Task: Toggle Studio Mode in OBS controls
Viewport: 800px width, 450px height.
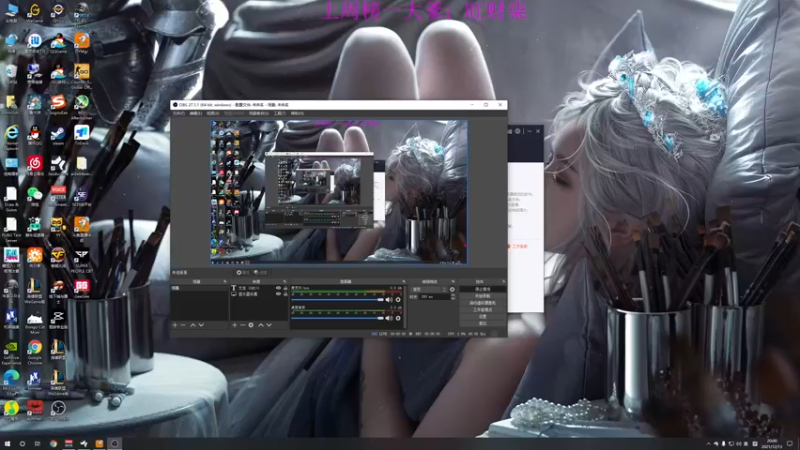Action: (483, 310)
